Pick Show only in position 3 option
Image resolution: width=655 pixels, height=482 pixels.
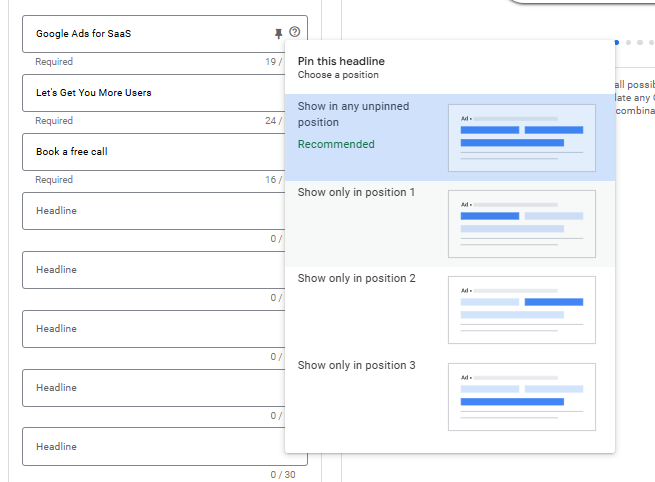click(x=356, y=365)
